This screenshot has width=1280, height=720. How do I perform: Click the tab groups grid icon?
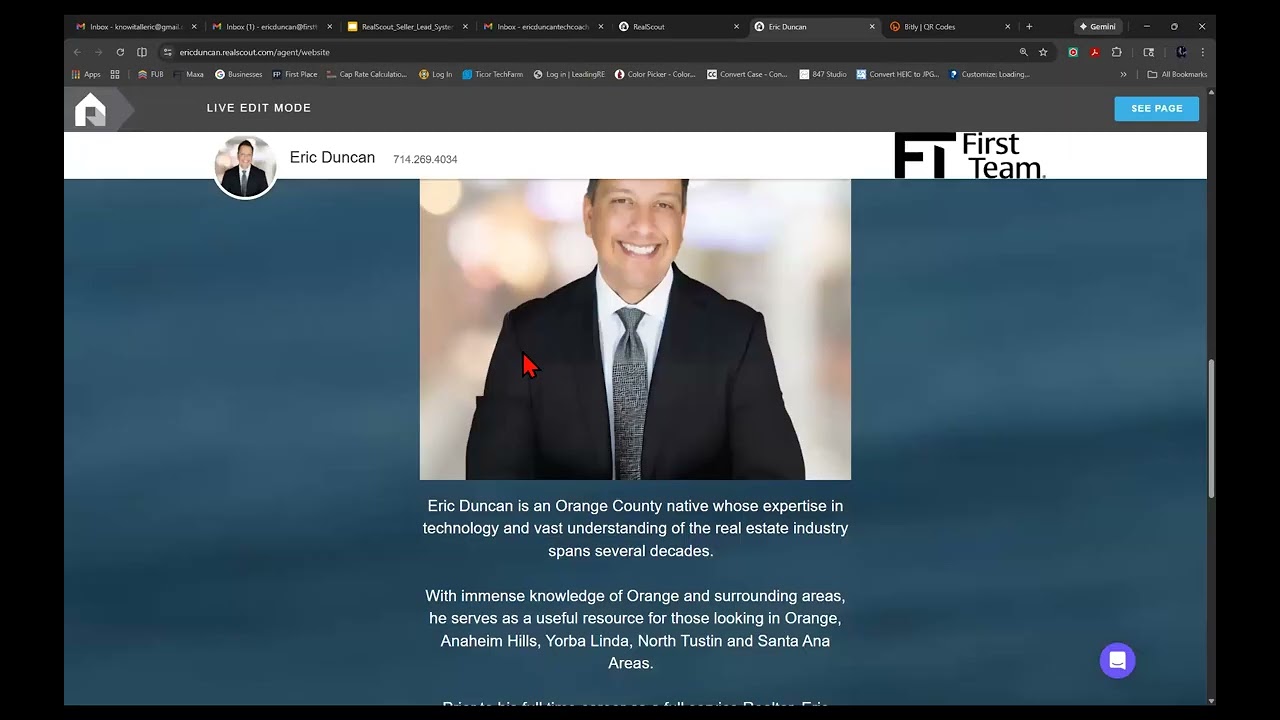click(x=115, y=74)
